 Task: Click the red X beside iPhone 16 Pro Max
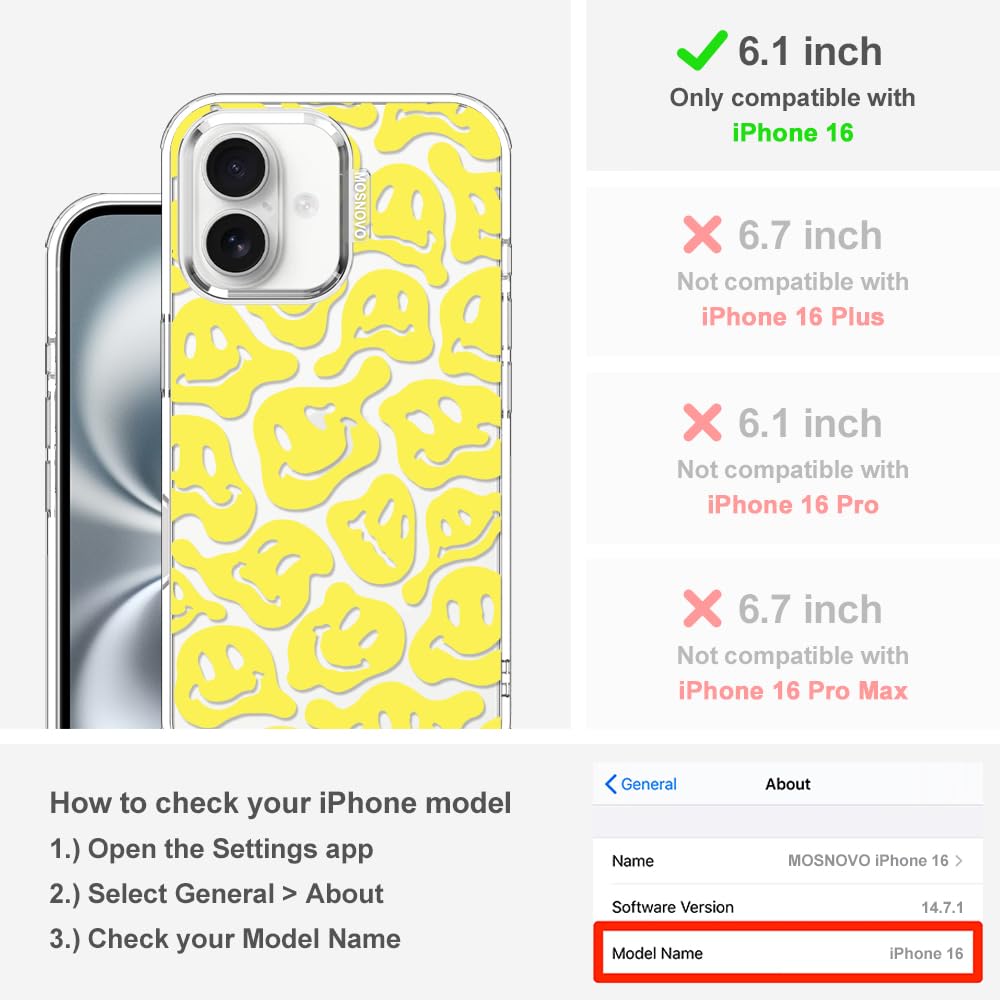(x=702, y=608)
